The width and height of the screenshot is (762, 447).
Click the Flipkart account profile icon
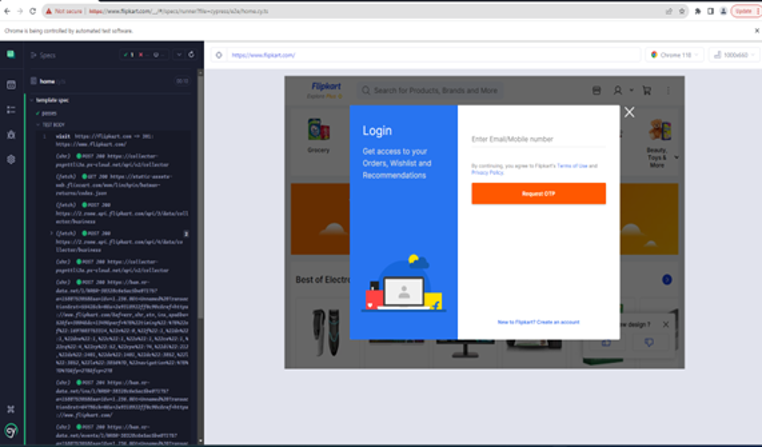coord(618,90)
